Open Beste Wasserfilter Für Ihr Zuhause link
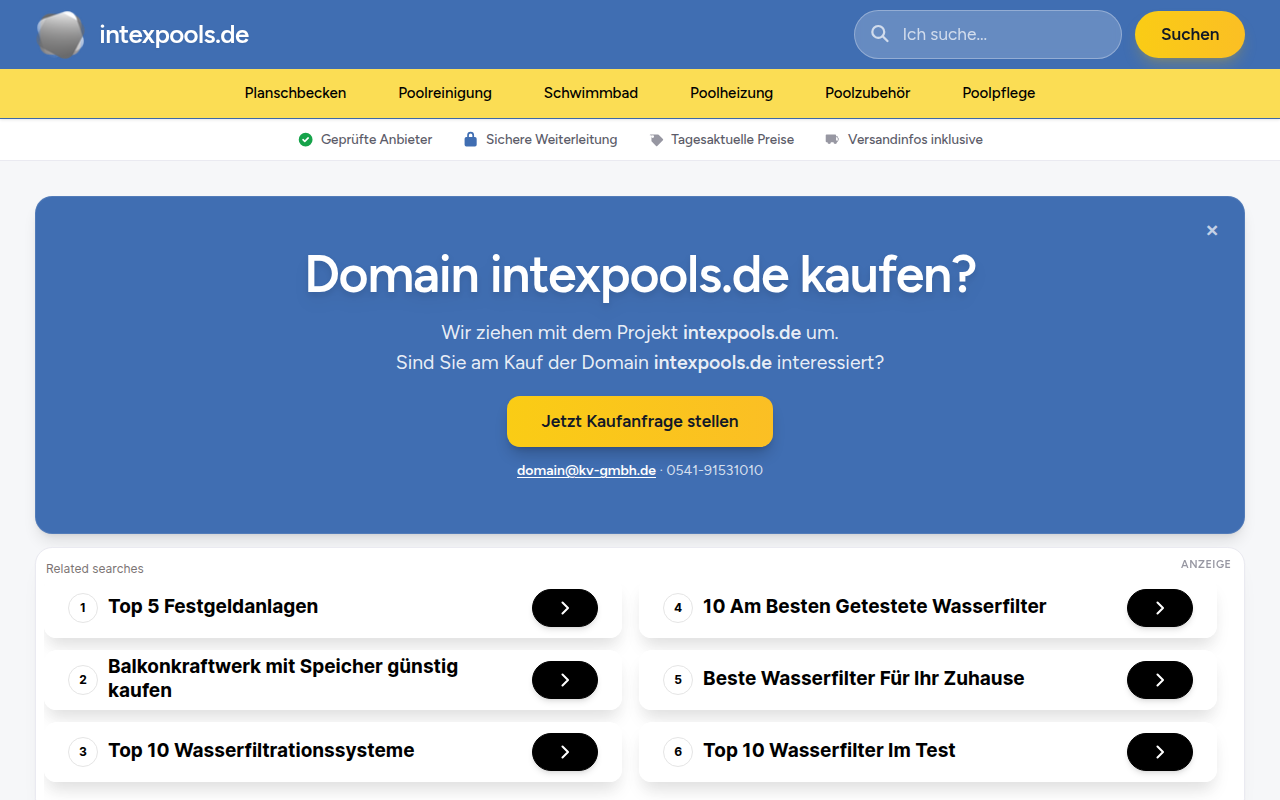1280x800 pixels. [x=864, y=679]
